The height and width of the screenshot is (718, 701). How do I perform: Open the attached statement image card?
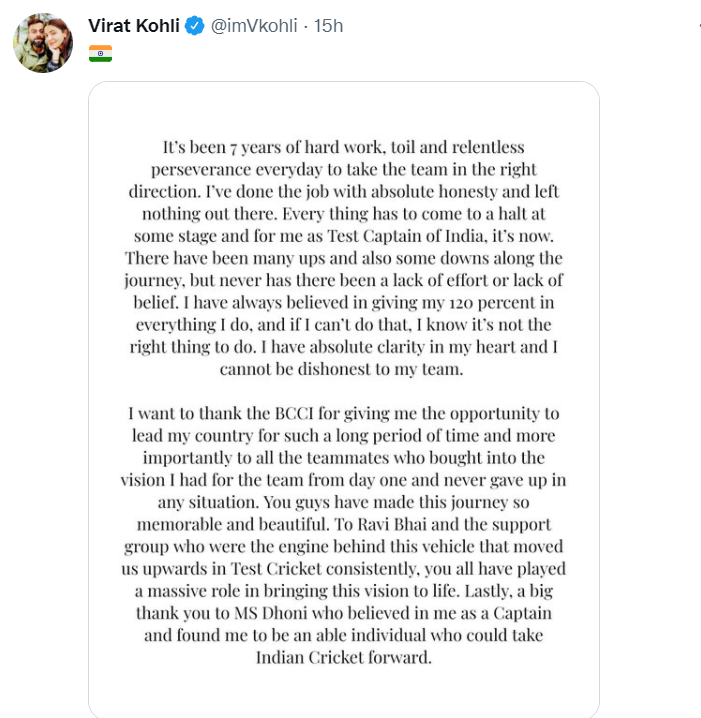click(x=344, y=399)
